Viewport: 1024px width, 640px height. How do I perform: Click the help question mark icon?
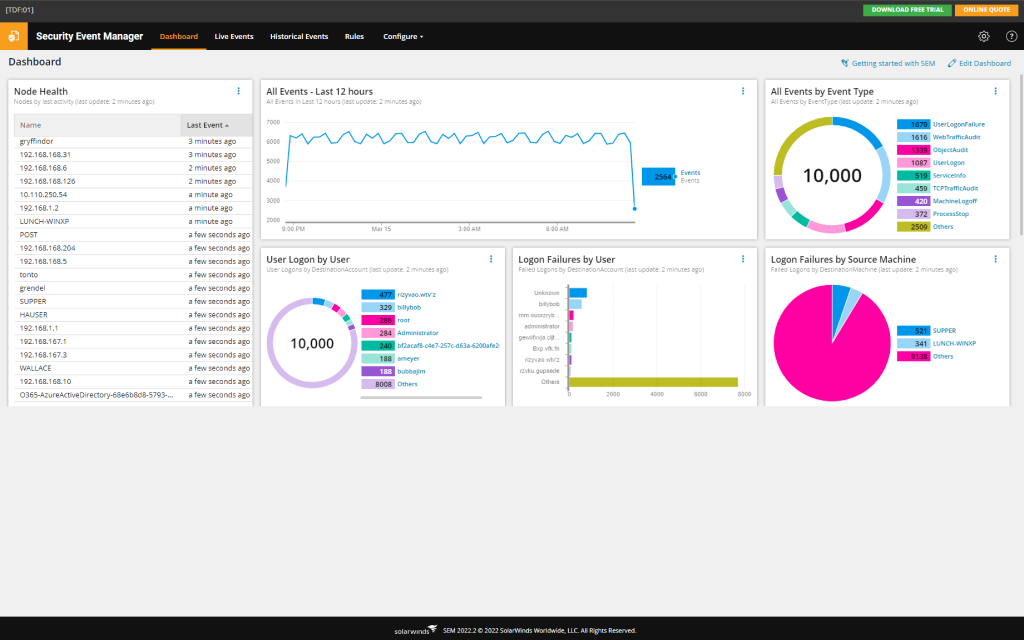click(x=1009, y=36)
